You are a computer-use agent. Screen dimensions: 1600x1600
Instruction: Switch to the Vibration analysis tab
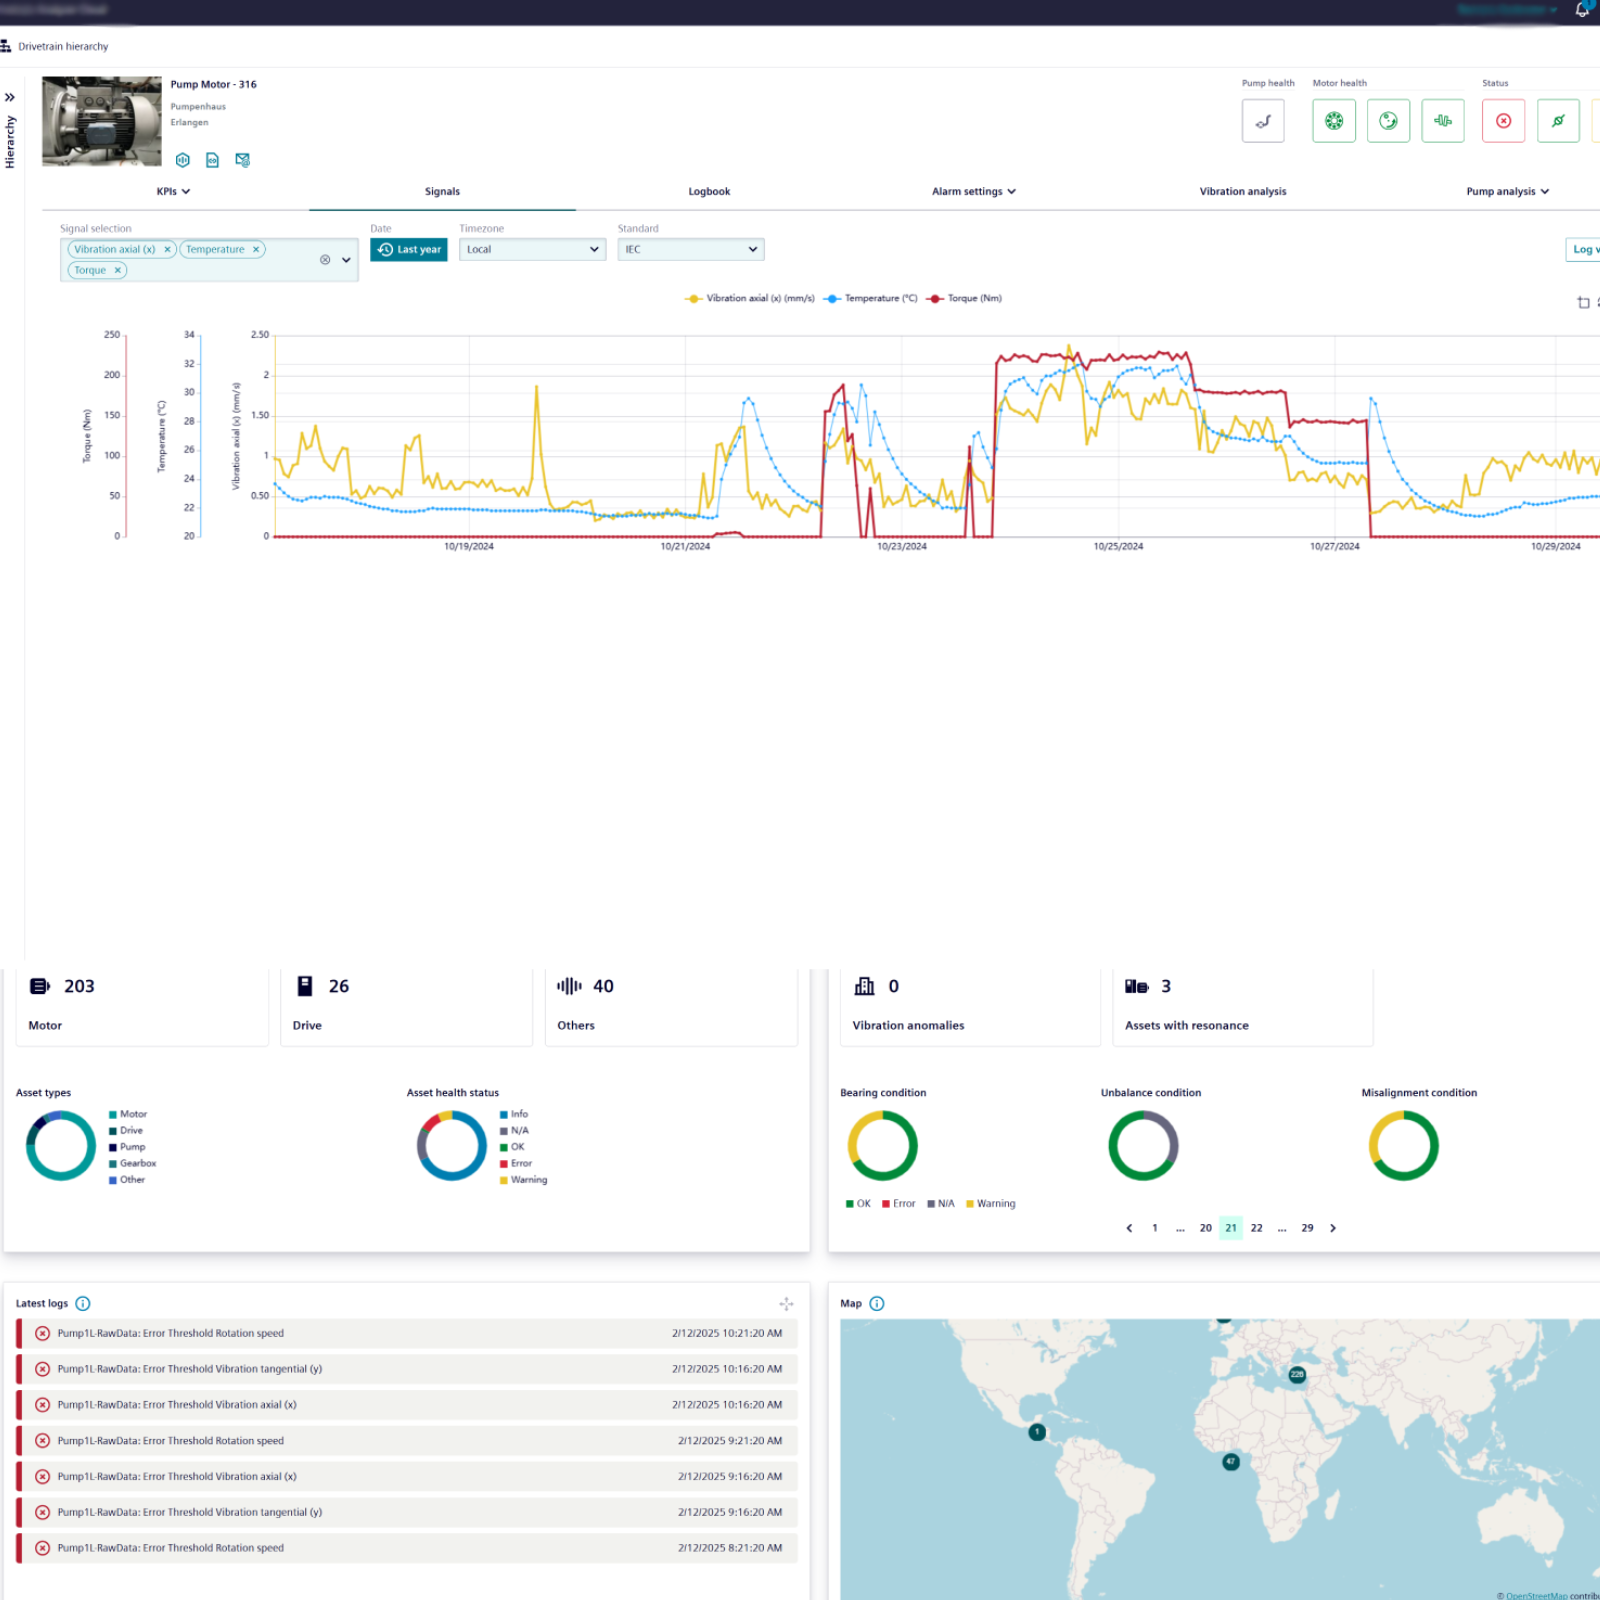(x=1243, y=191)
